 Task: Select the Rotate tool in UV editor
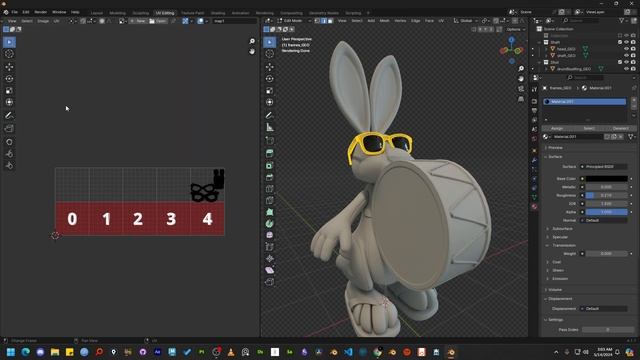point(9,78)
